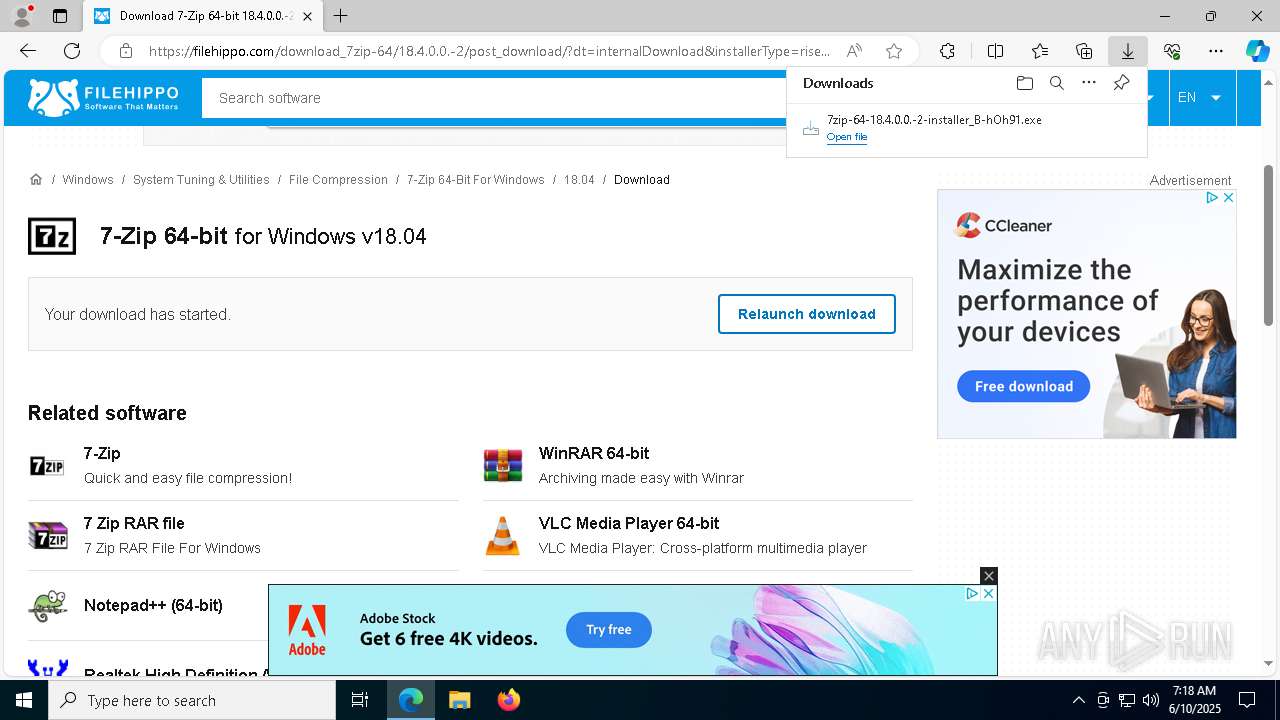Open Notepad++ (64-bit) link
1280x720 pixels.
click(x=153, y=605)
